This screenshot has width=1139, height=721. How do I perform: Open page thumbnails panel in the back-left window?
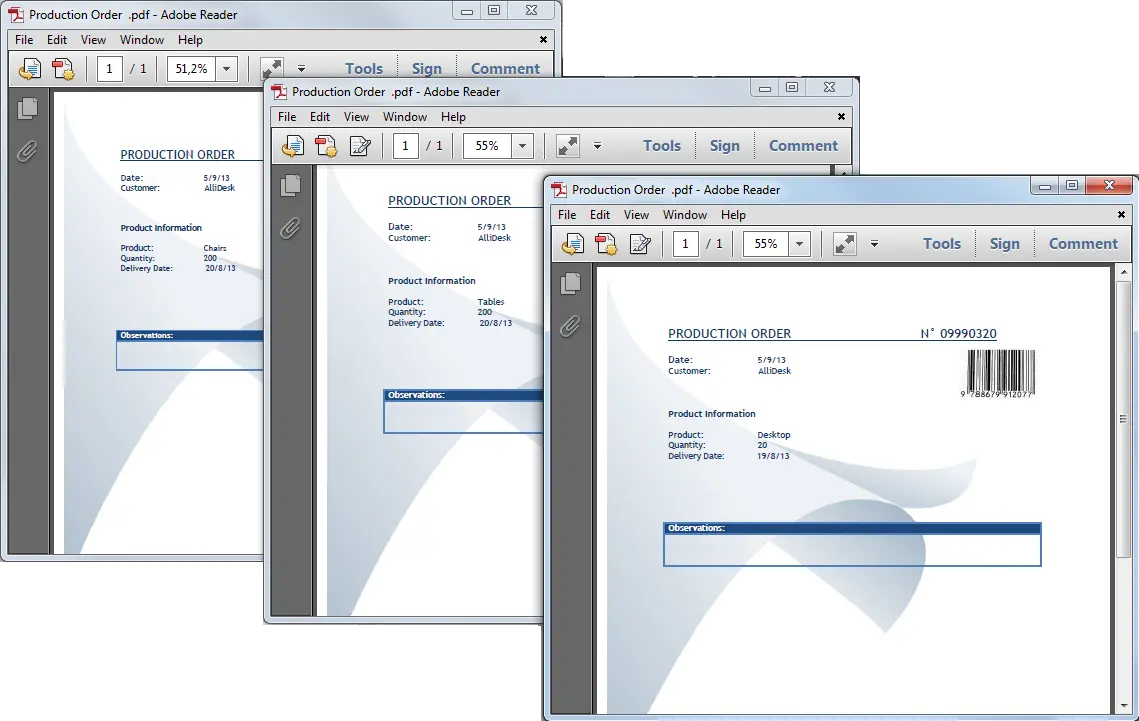point(28,107)
